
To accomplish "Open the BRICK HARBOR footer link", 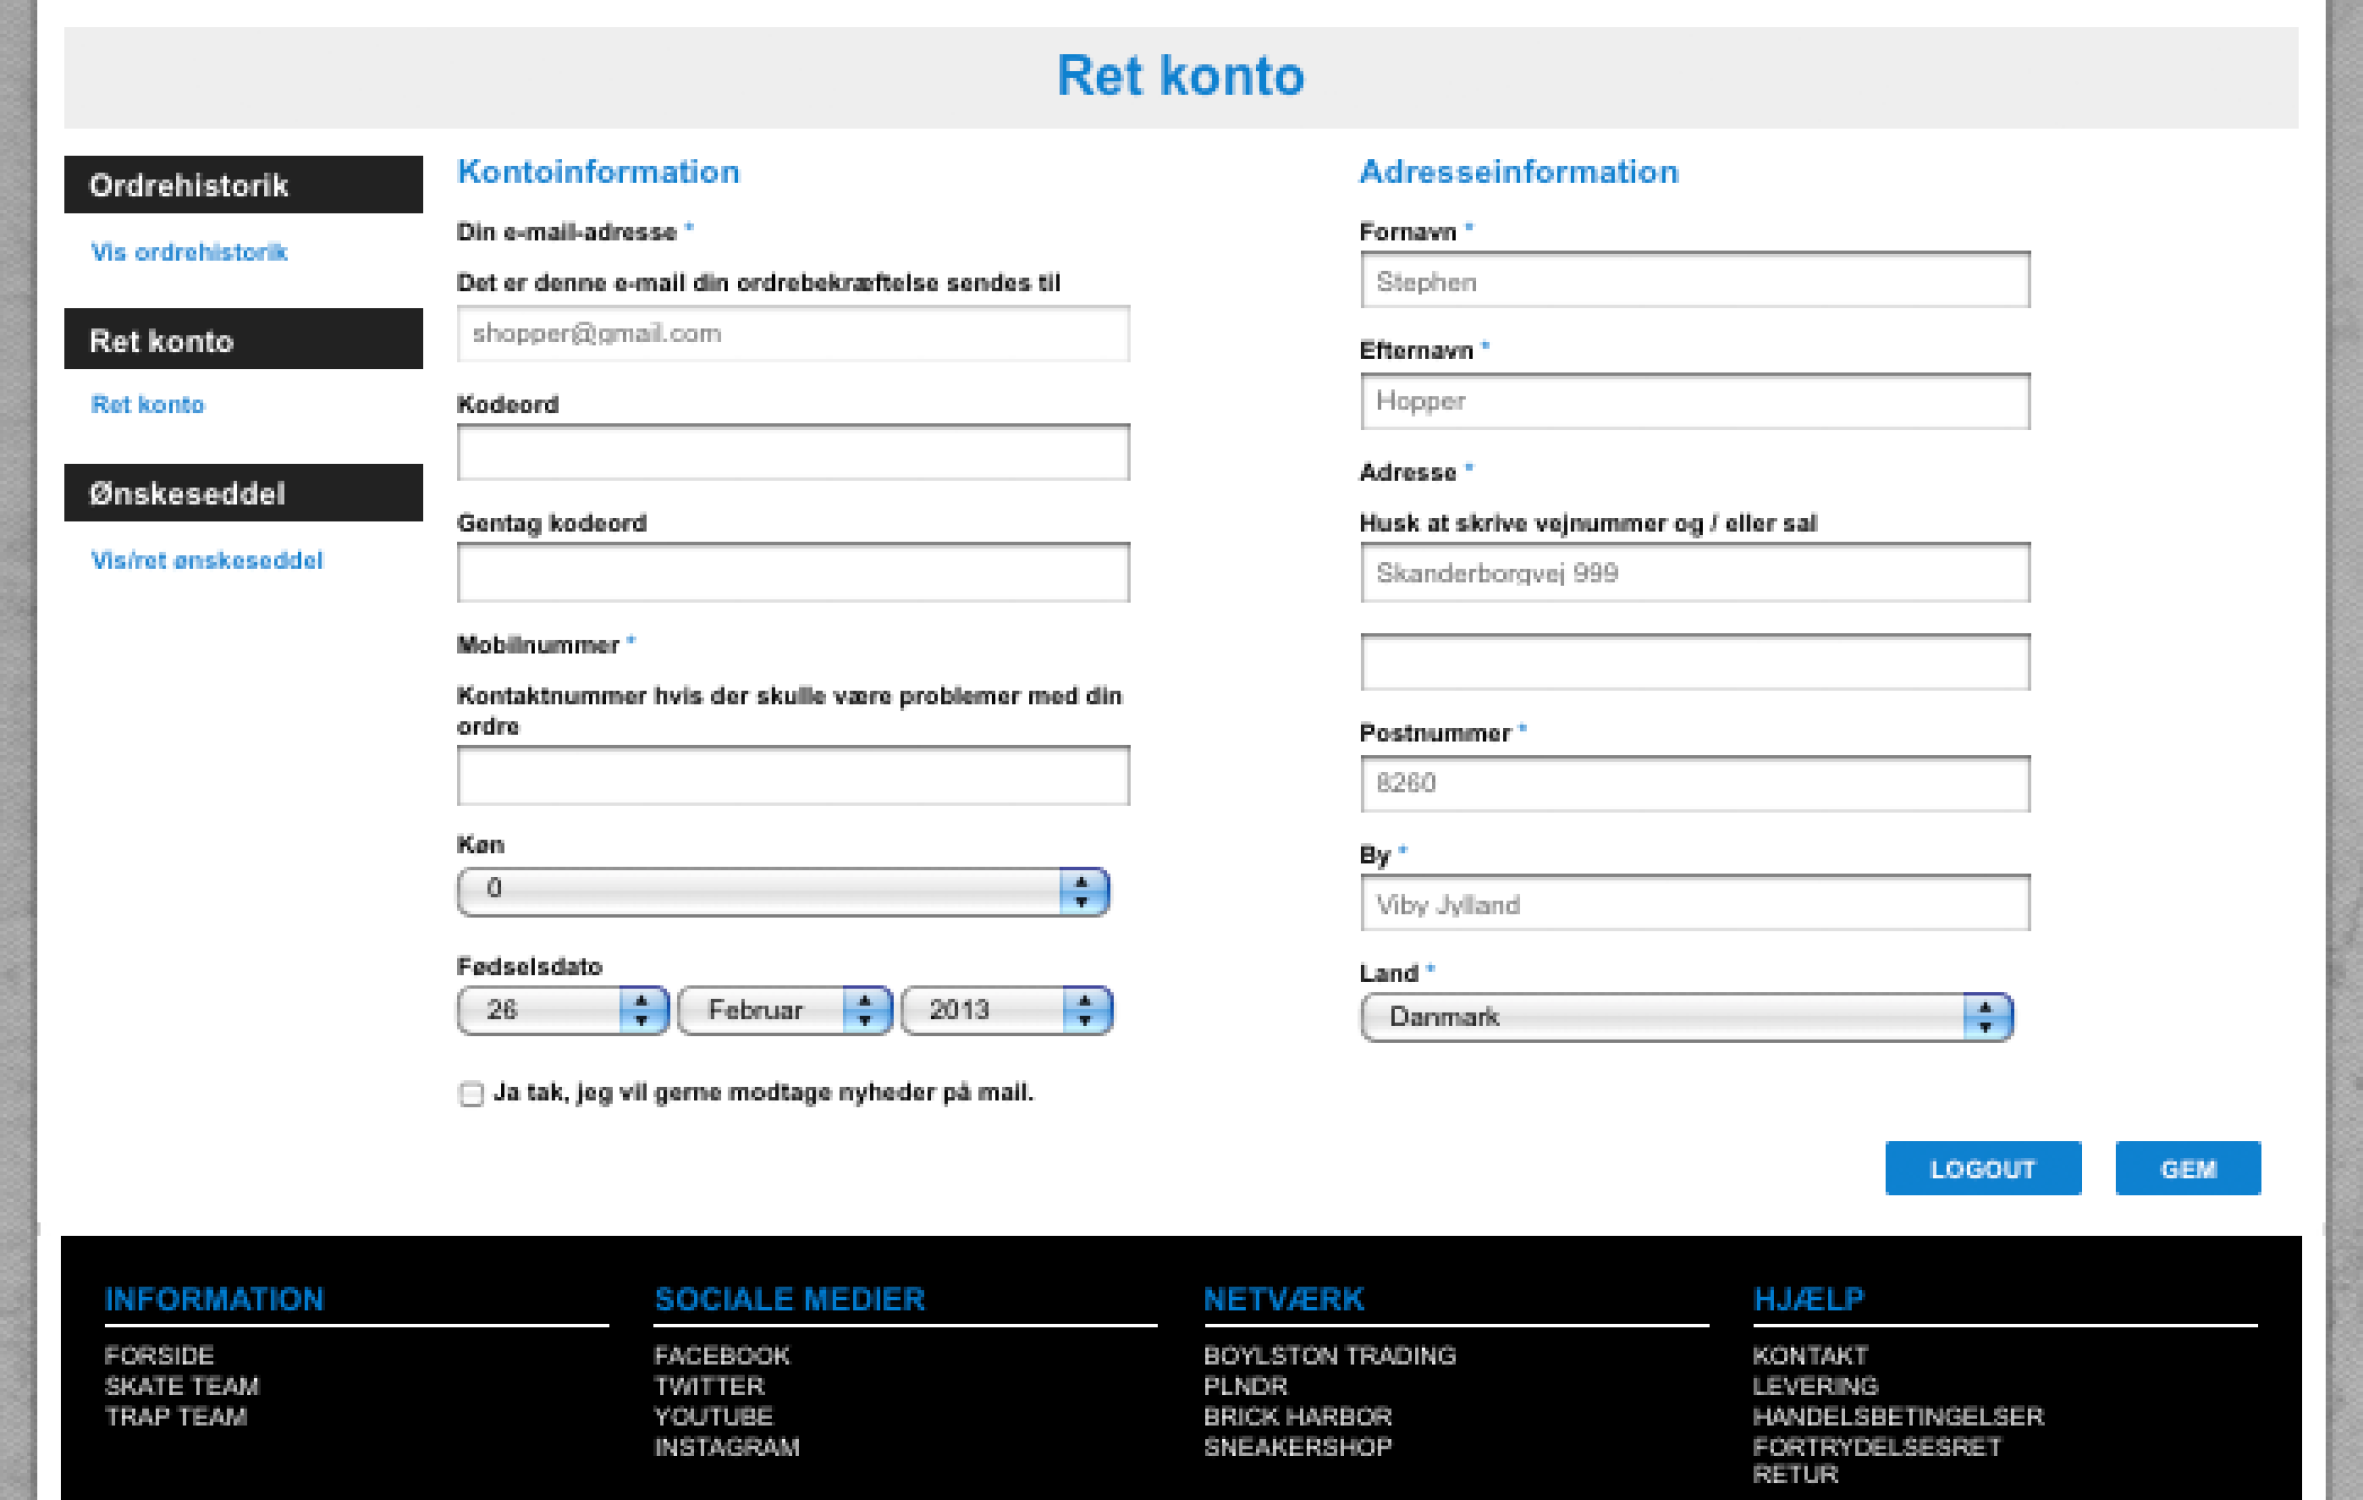I will pyautogui.click(x=1298, y=1416).
